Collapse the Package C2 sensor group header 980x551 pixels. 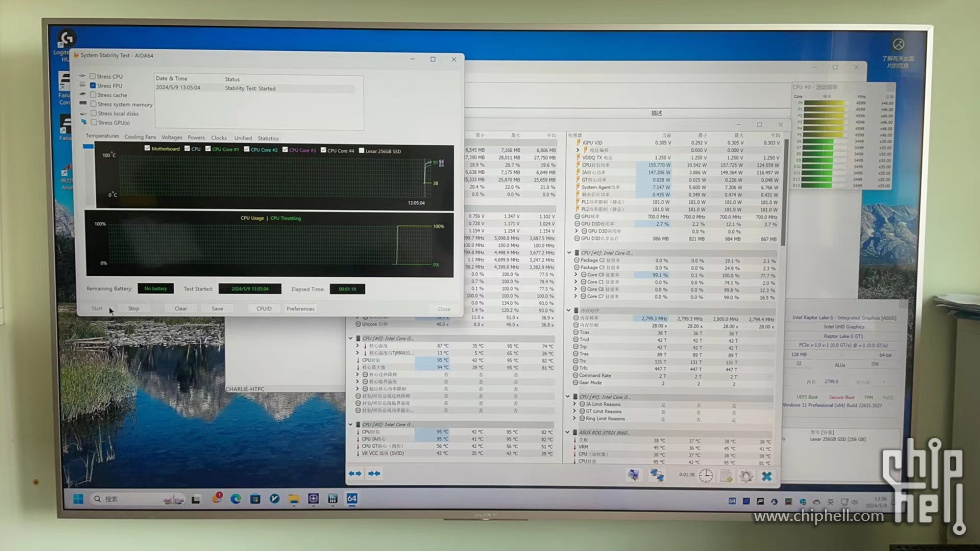569,253
